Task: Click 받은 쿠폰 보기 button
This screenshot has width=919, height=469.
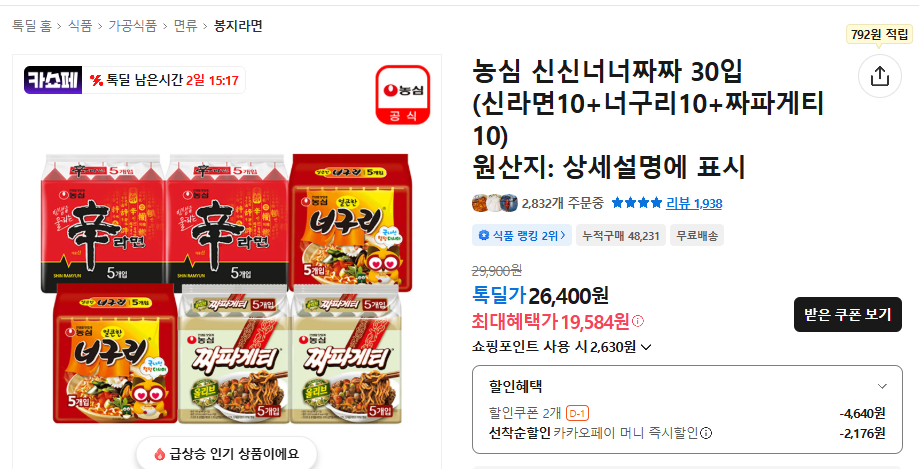Action: coord(847,315)
